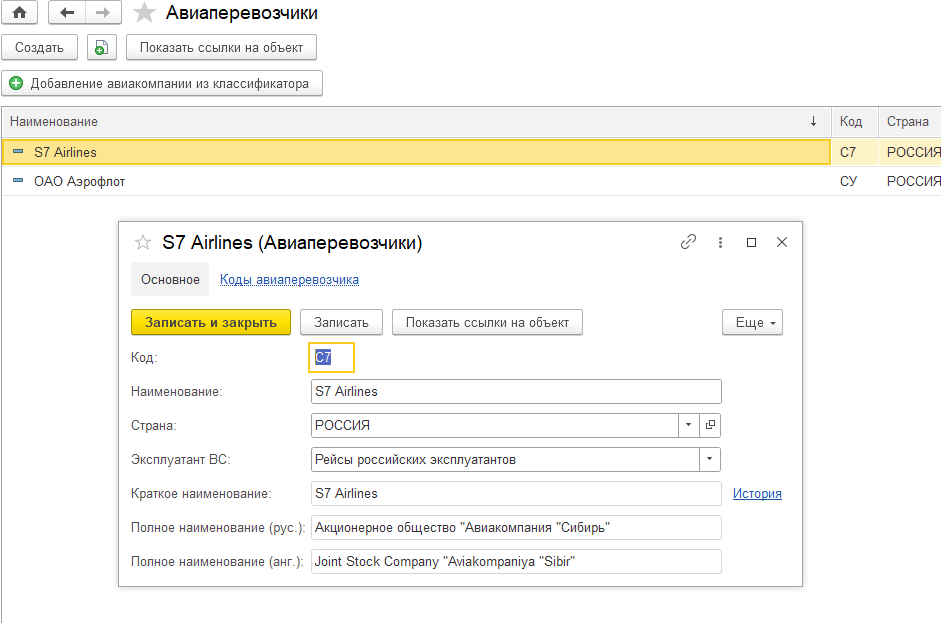The width and height of the screenshot is (941, 623).
Task: Go to the home page icon
Action: click(x=20, y=13)
